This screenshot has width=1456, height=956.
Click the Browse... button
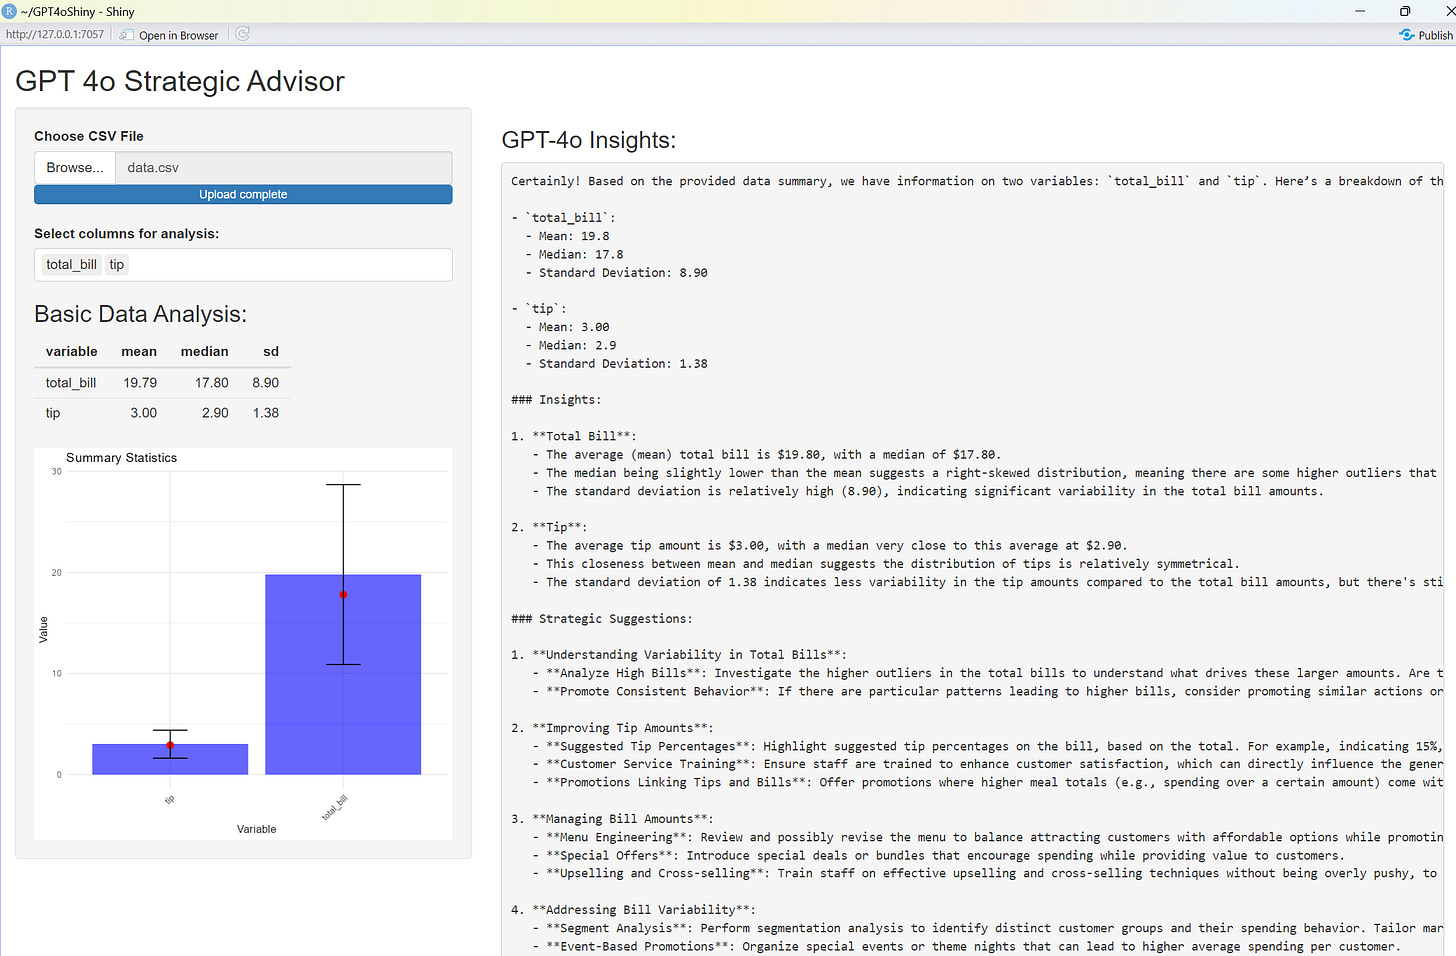pos(75,168)
